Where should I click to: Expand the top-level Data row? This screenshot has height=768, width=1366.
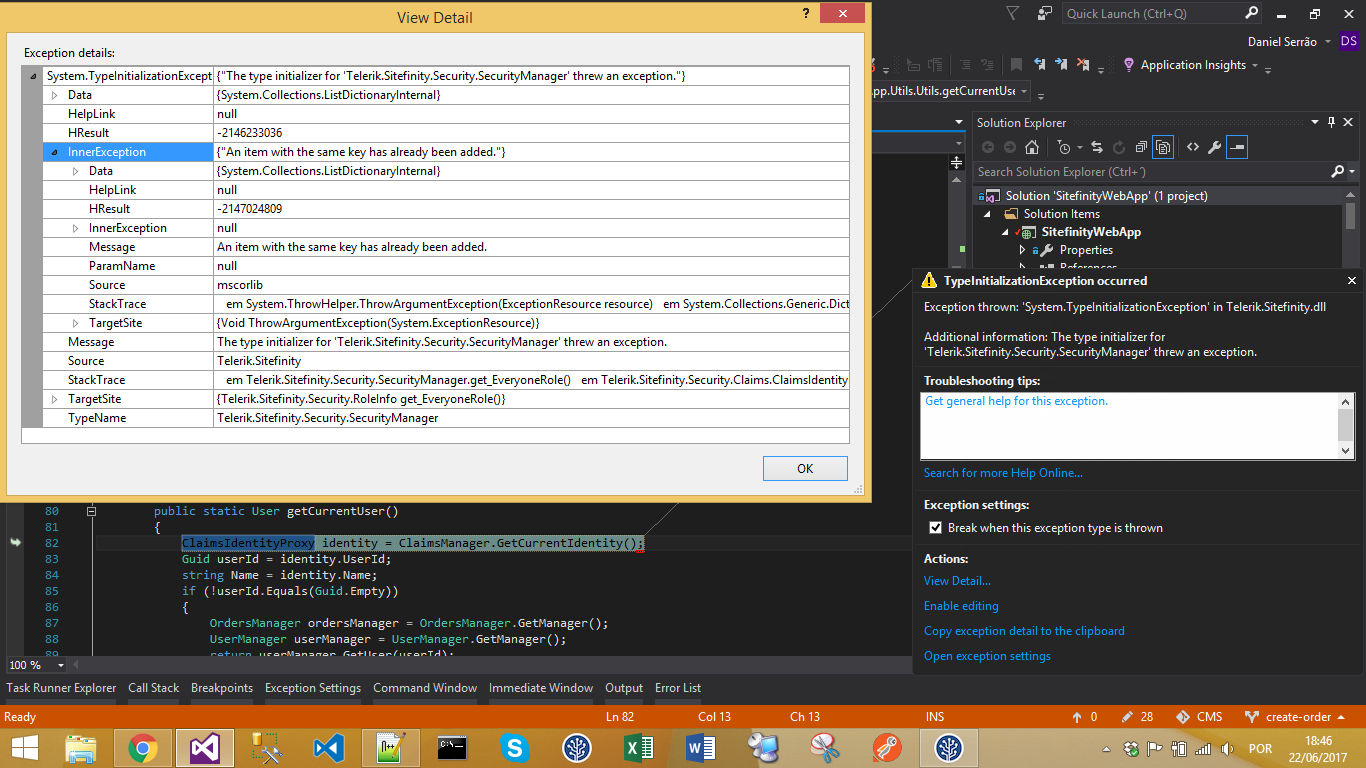pyautogui.click(x=54, y=95)
